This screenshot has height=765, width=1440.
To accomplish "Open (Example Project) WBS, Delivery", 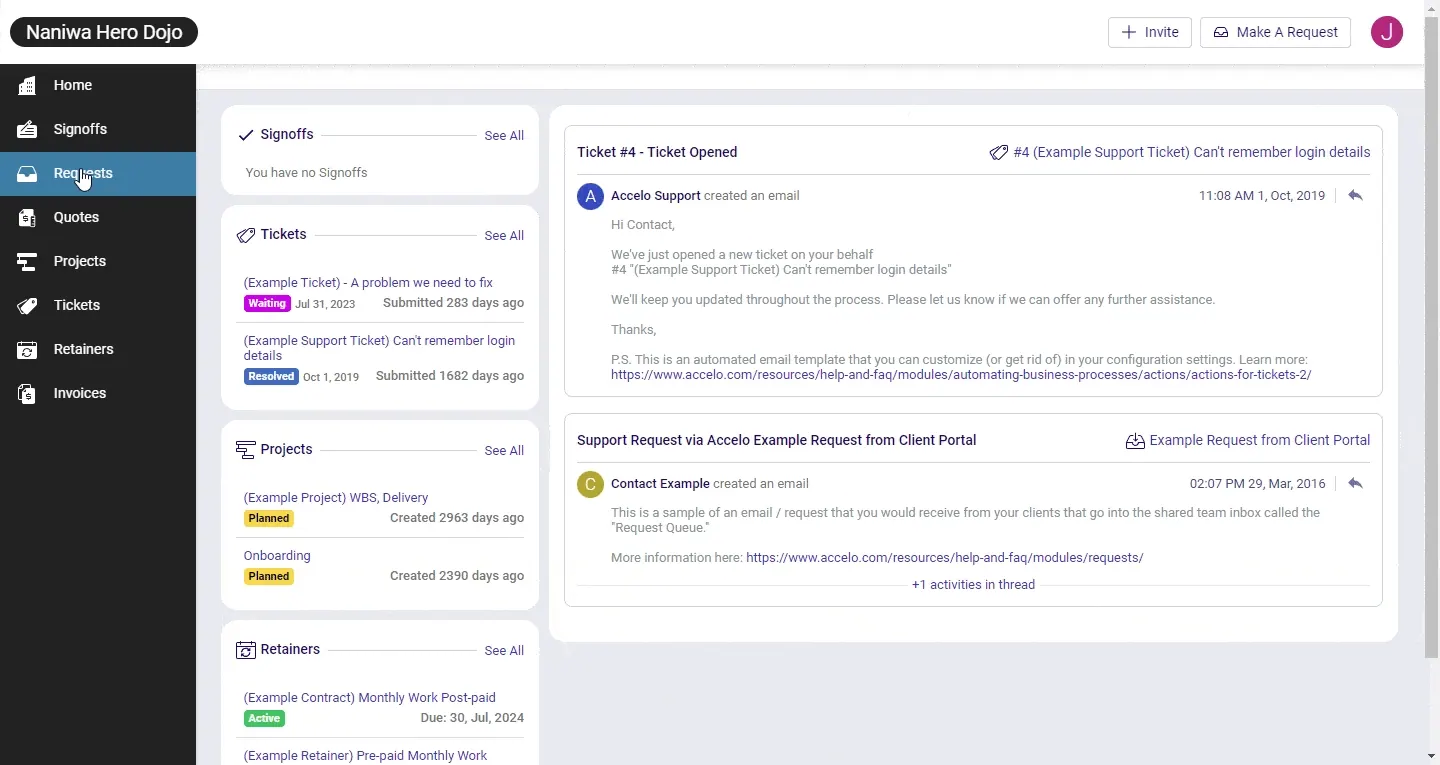I will tap(336, 498).
